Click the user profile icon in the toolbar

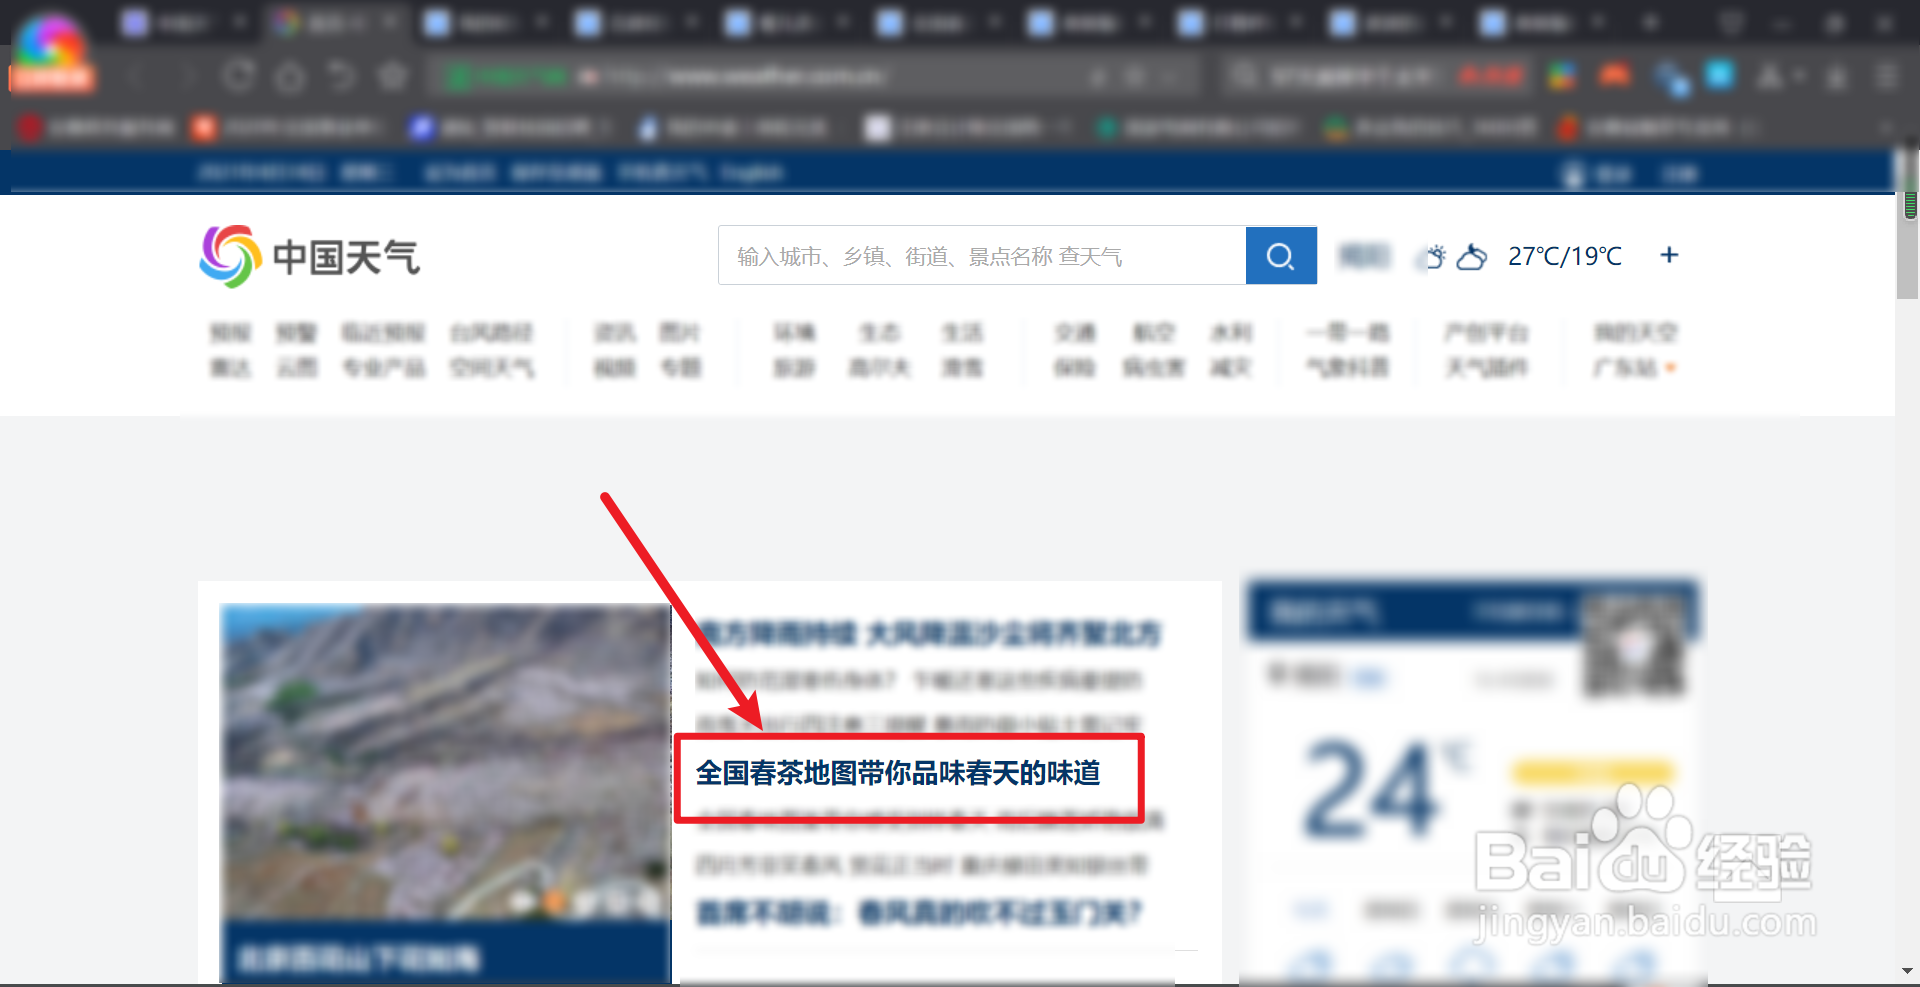pyautogui.click(x=1770, y=75)
